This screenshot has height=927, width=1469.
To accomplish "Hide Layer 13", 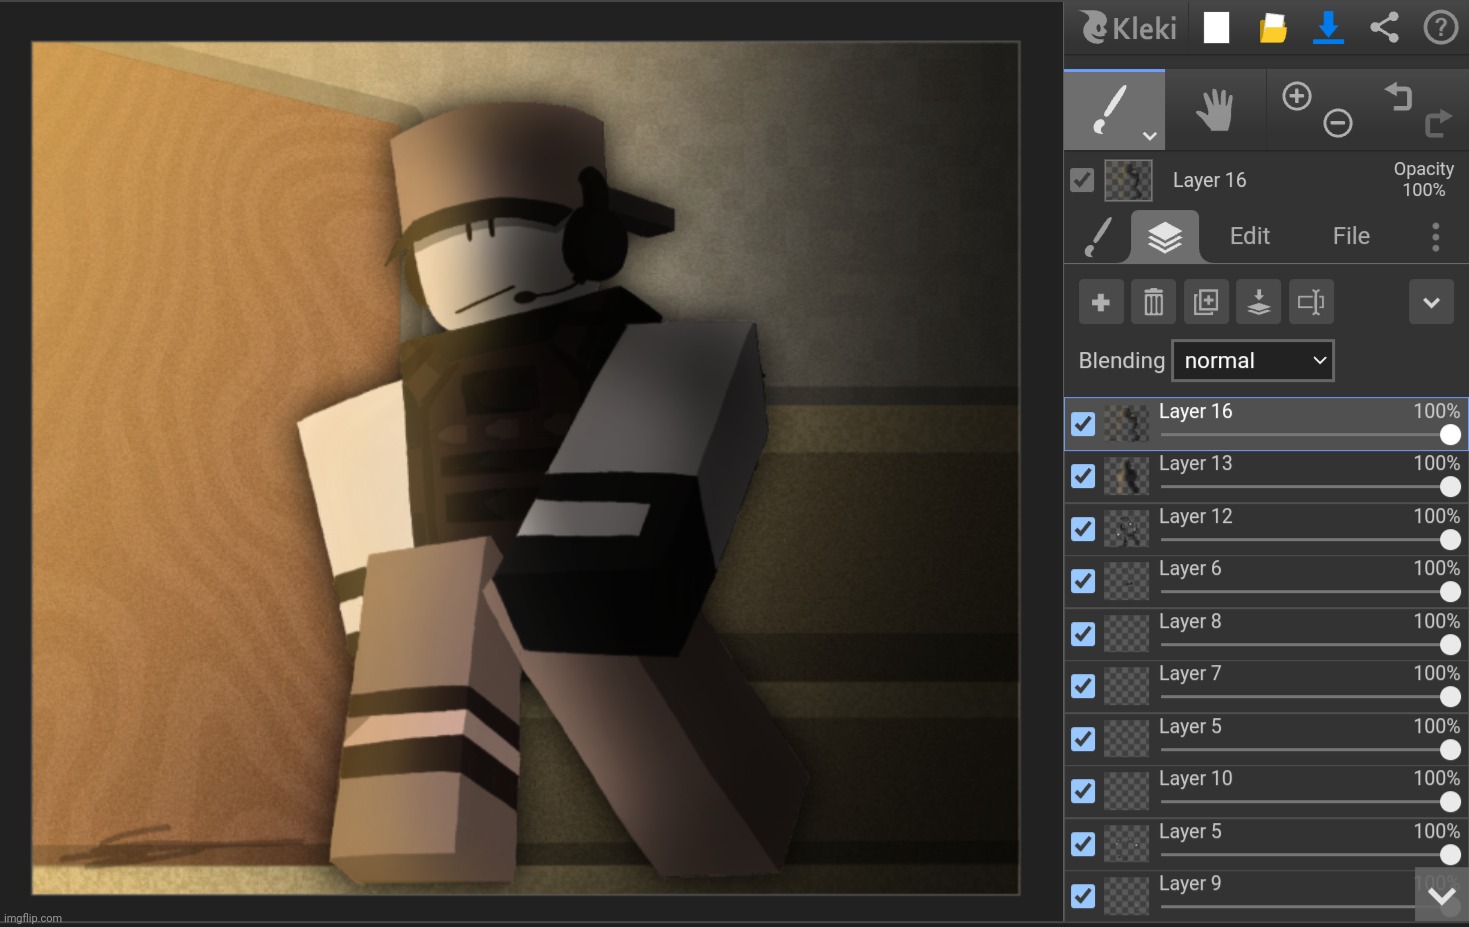I will [1083, 476].
